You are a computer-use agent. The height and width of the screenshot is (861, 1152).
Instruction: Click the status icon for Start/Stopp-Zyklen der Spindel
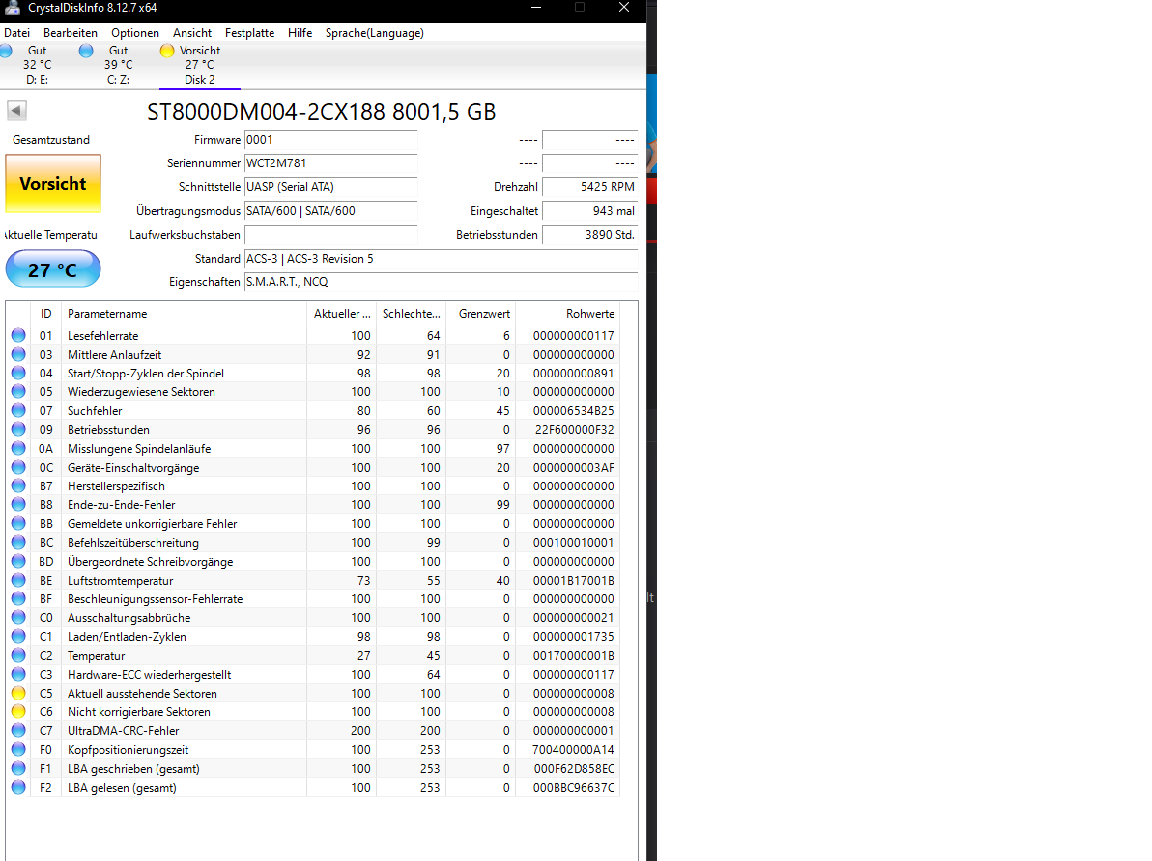click(18, 373)
